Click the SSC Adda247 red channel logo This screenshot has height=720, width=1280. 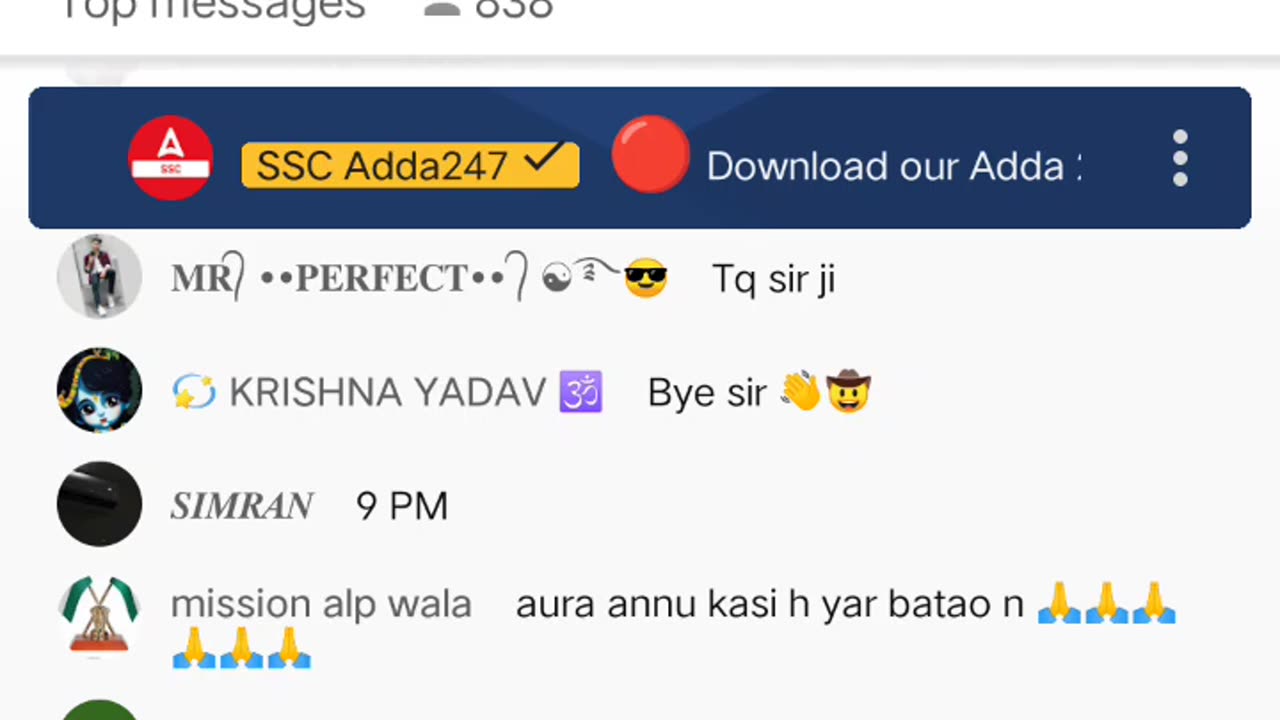click(x=170, y=158)
